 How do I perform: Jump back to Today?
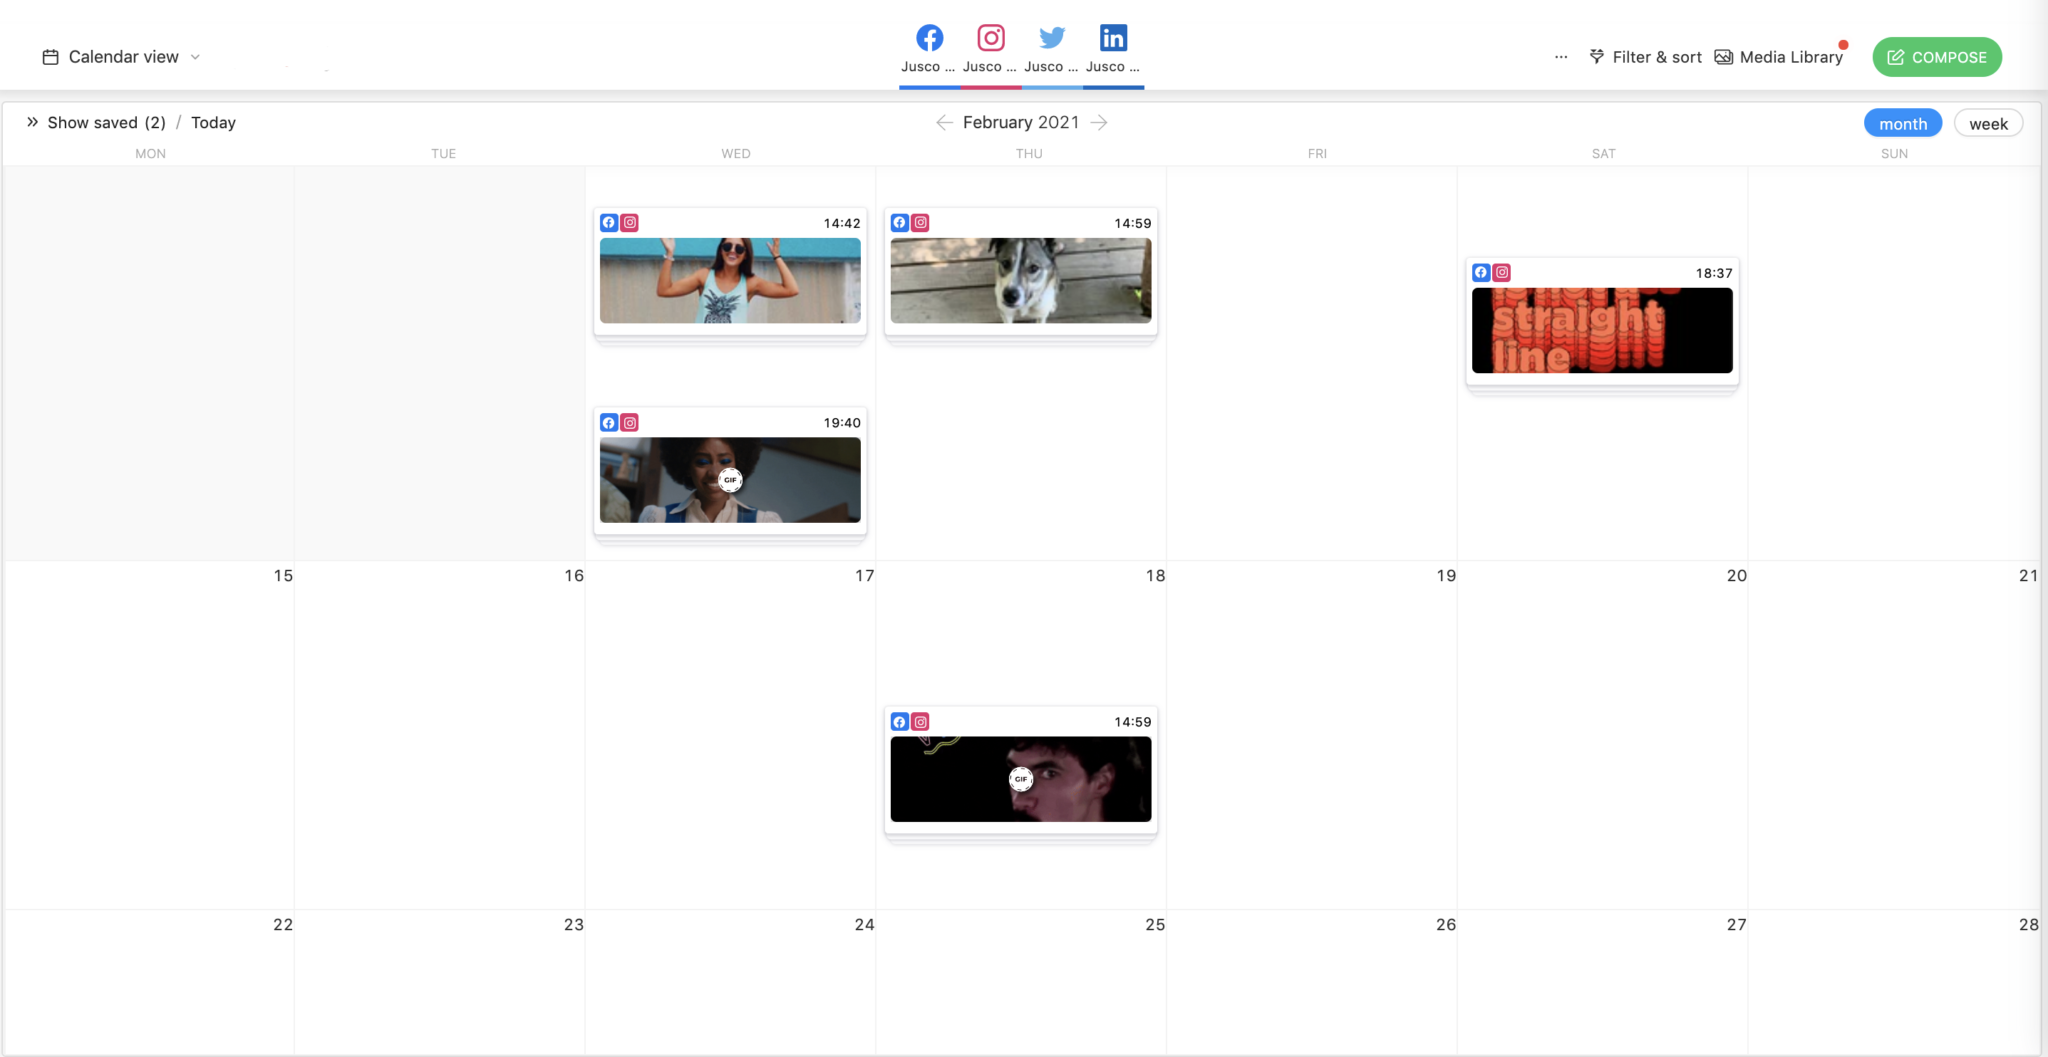pos(212,122)
